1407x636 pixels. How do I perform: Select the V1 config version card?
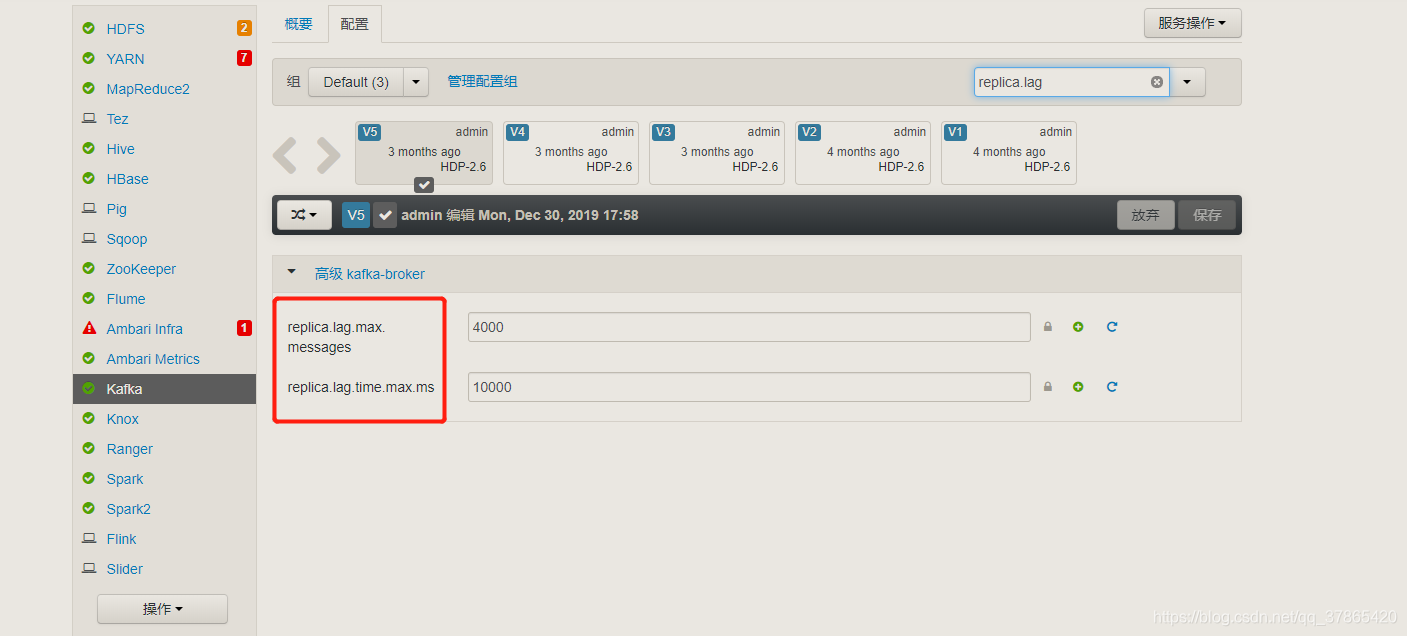pyautogui.click(x=1008, y=153)
